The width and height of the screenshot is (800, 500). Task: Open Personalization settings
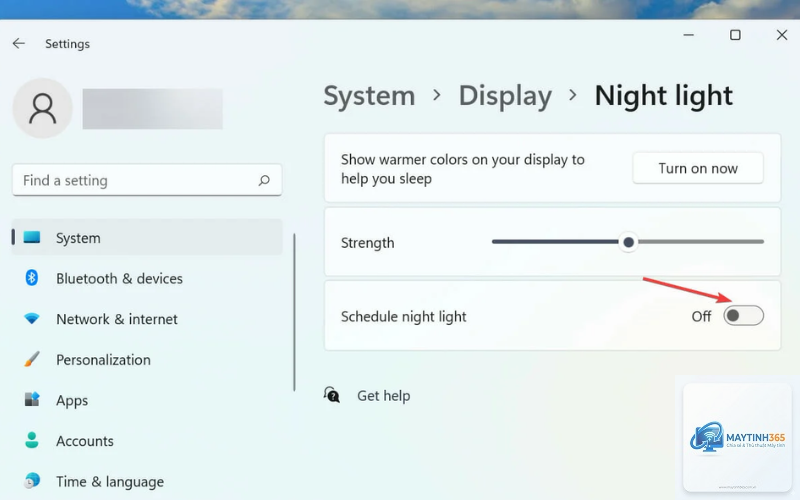(147, 359)
